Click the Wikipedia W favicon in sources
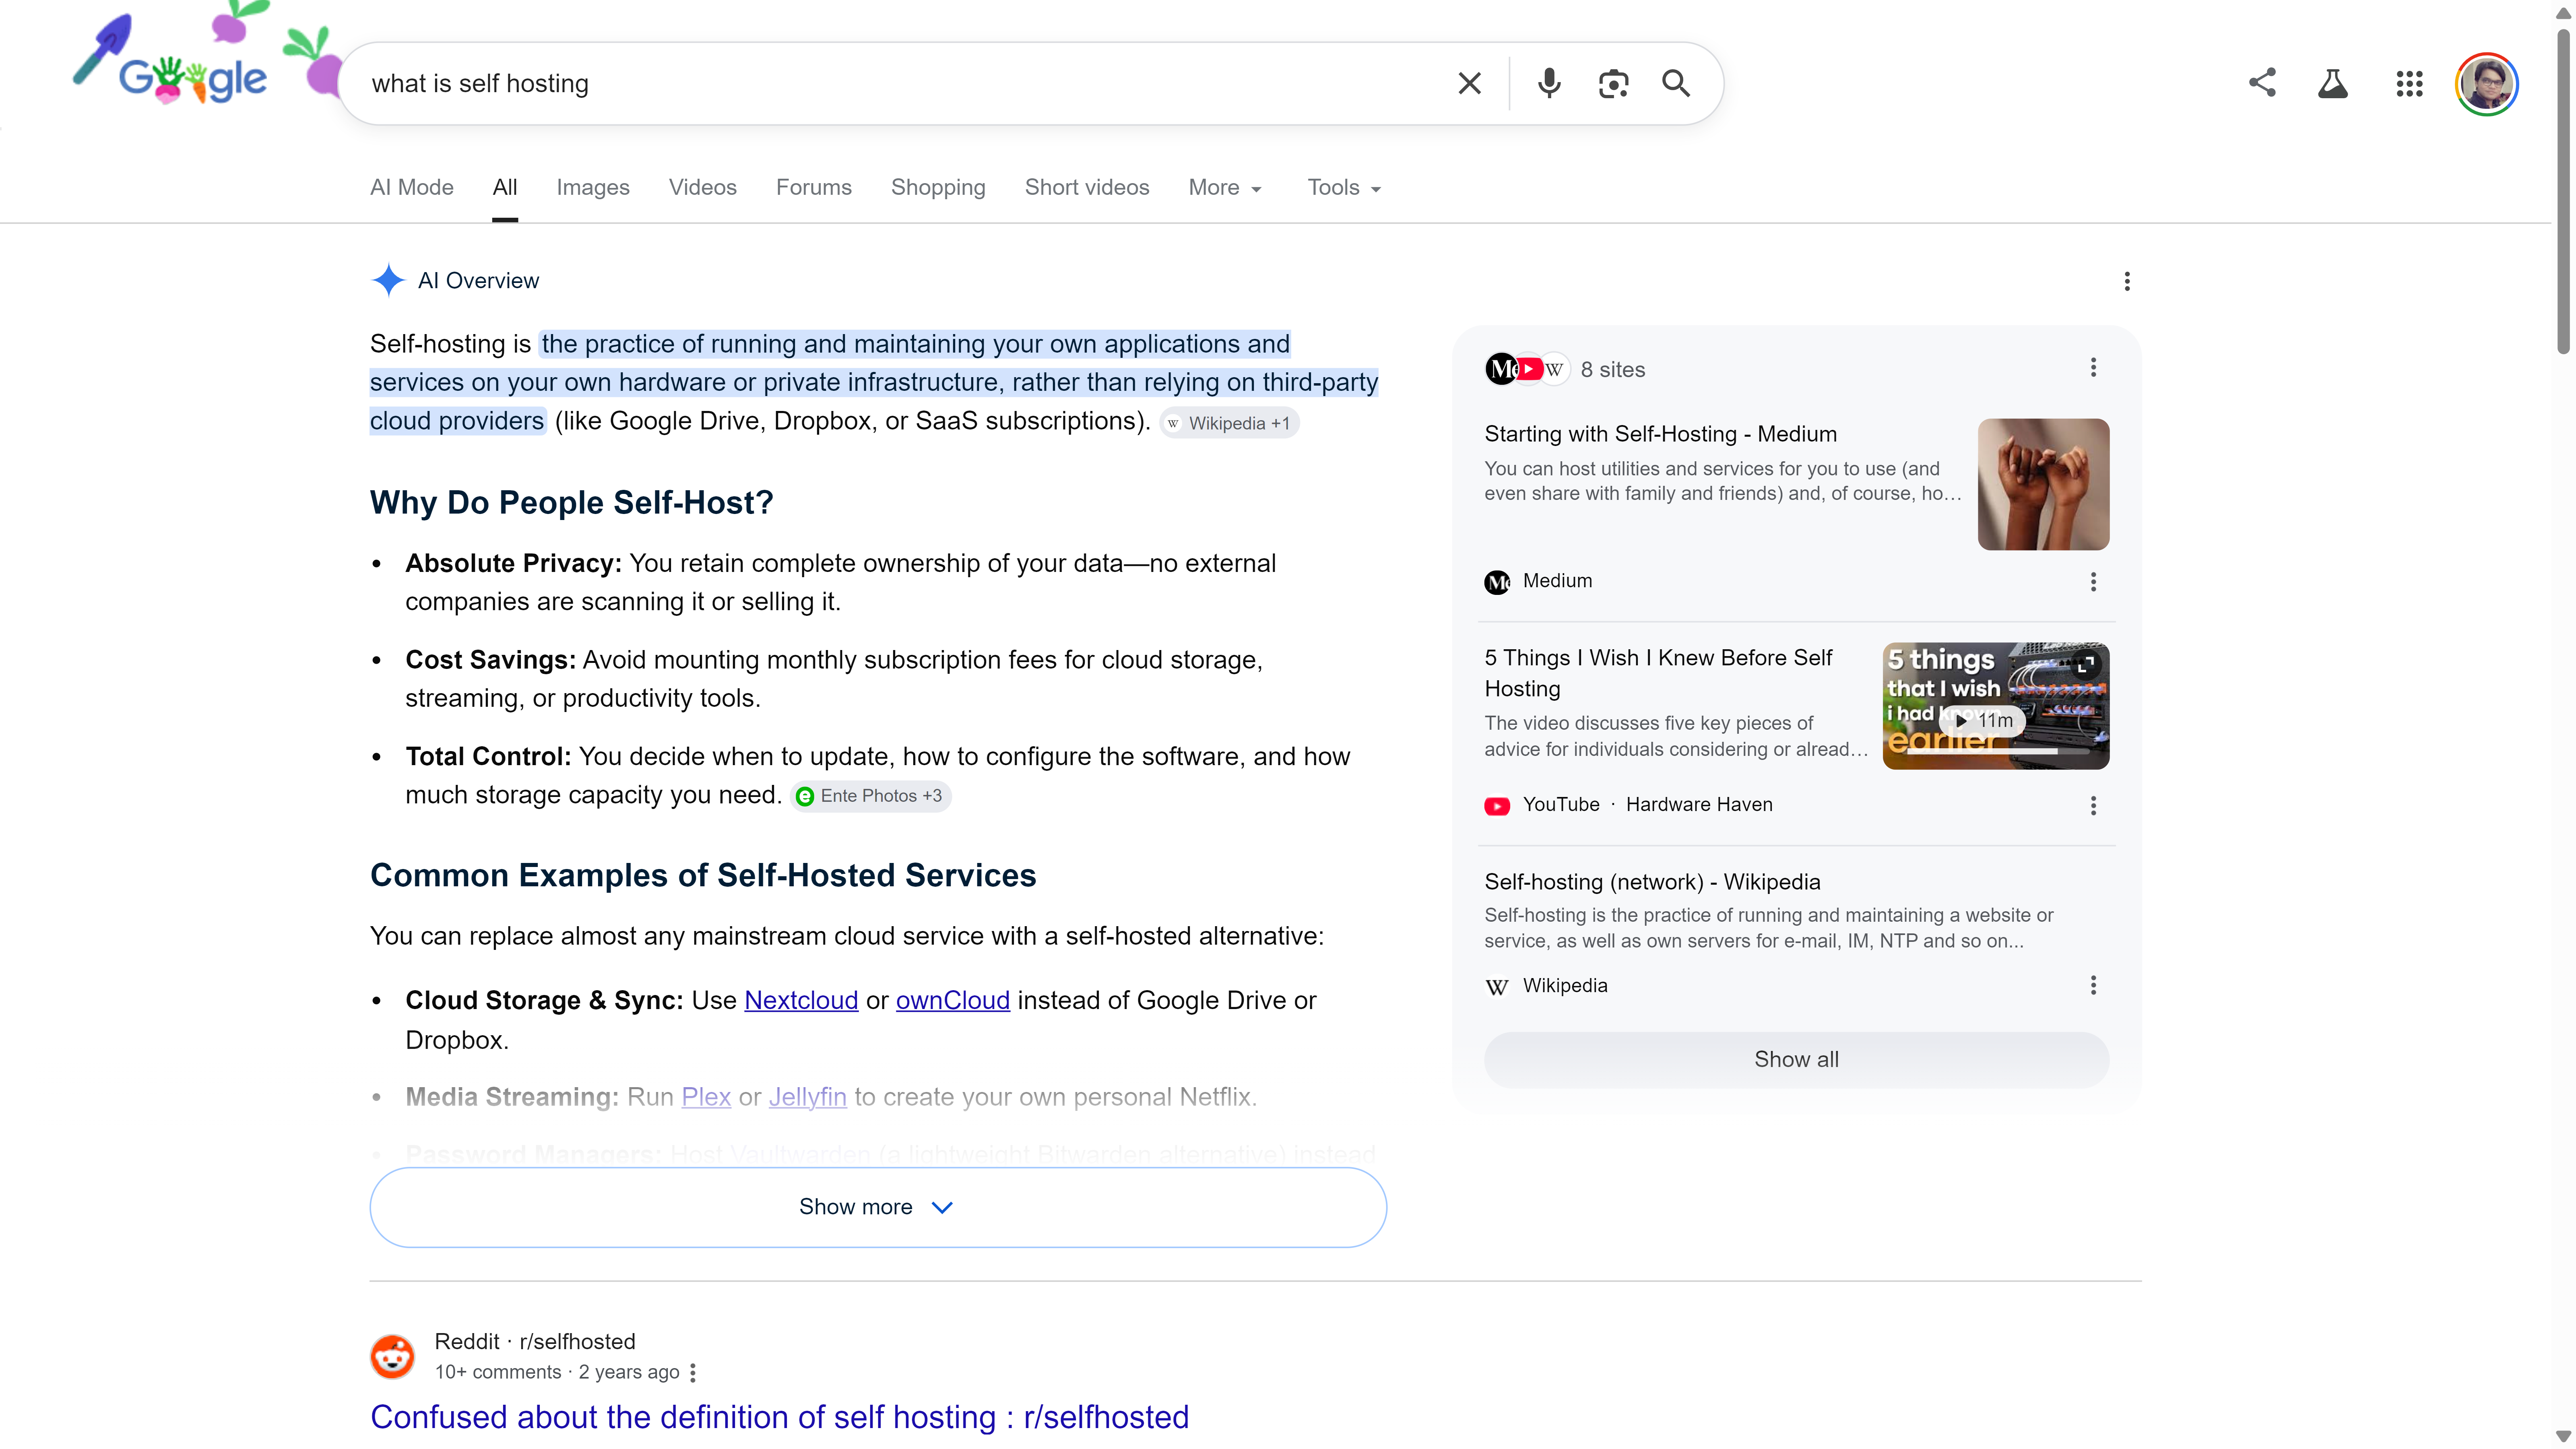This screenshot has width=2576, height=1449. [1497, 987]
